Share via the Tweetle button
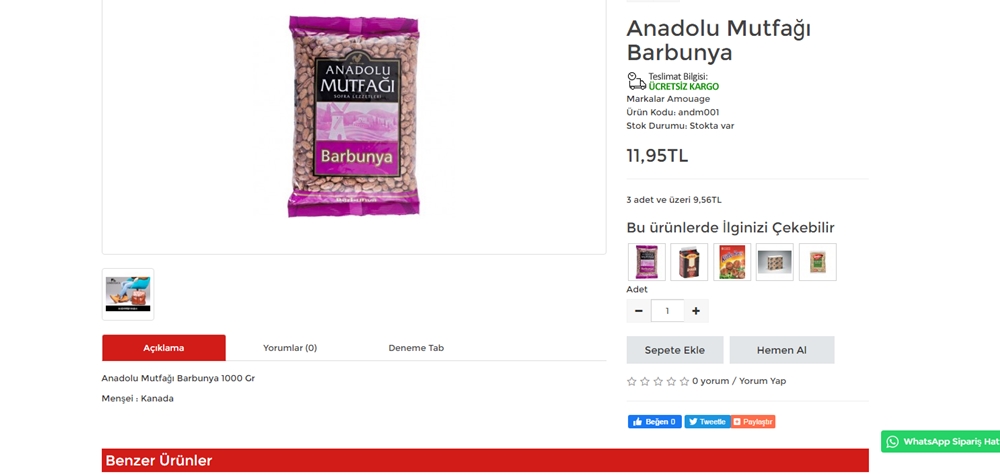 click(707, 422)
